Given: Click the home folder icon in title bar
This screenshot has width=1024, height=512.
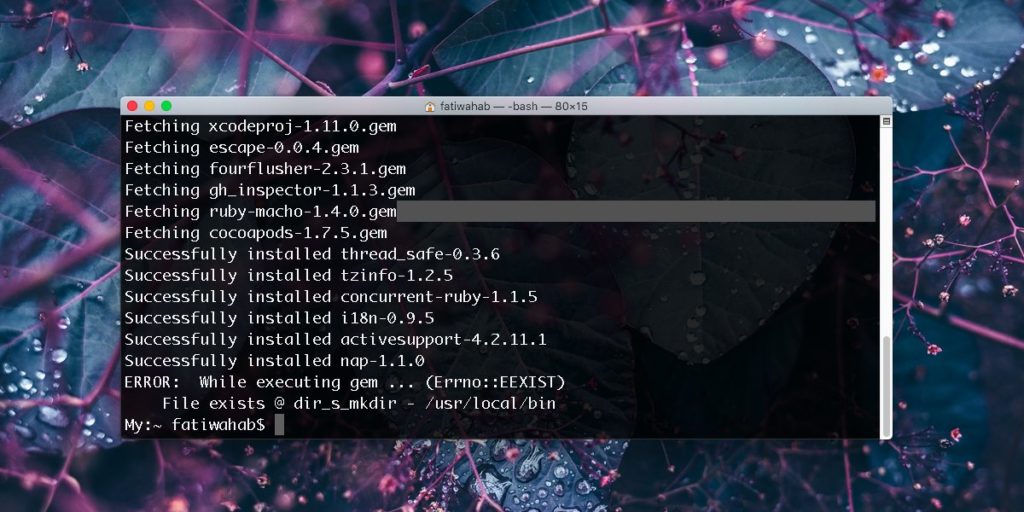Looking at the screenshot, I should (430, 106).
